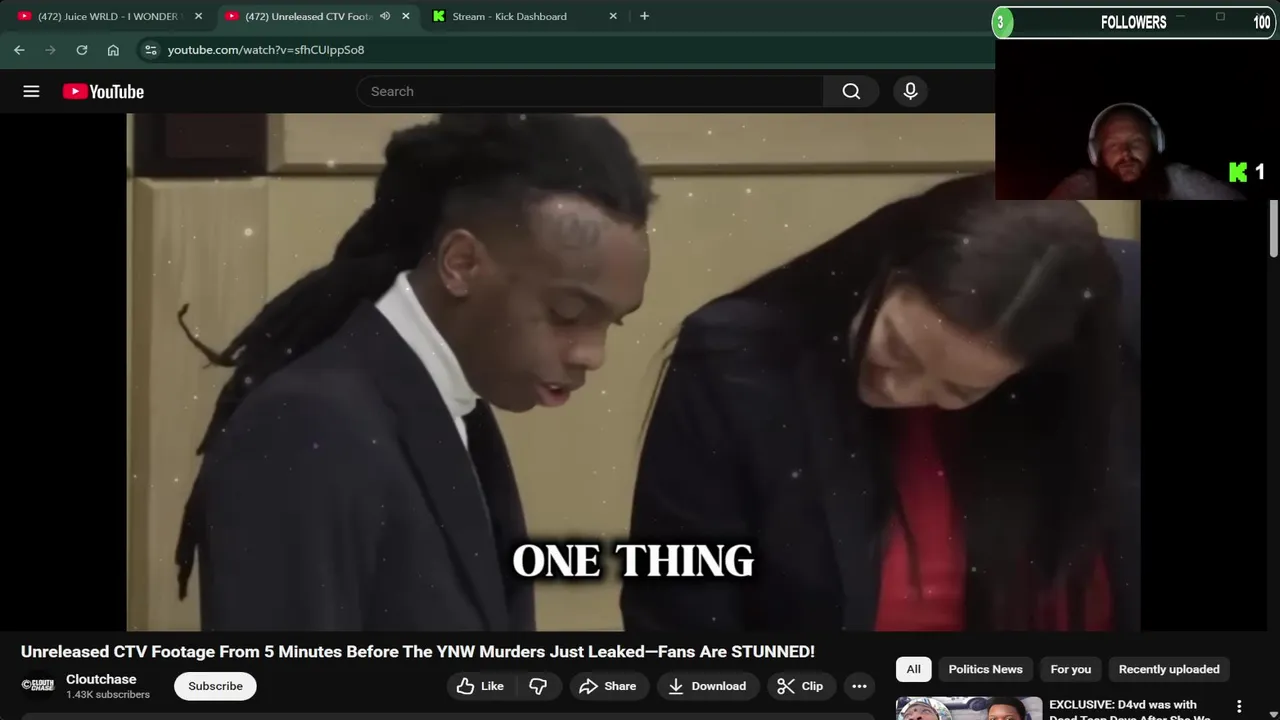
Task: Subscribe to Cloutchase channel
Action: click(215, 686)
